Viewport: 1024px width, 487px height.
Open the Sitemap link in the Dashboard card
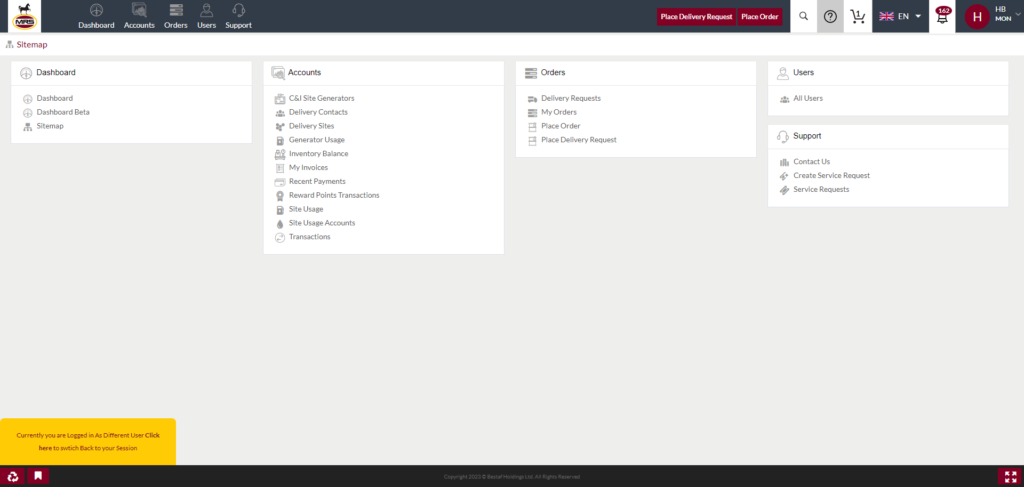click(x=50, y=126)
